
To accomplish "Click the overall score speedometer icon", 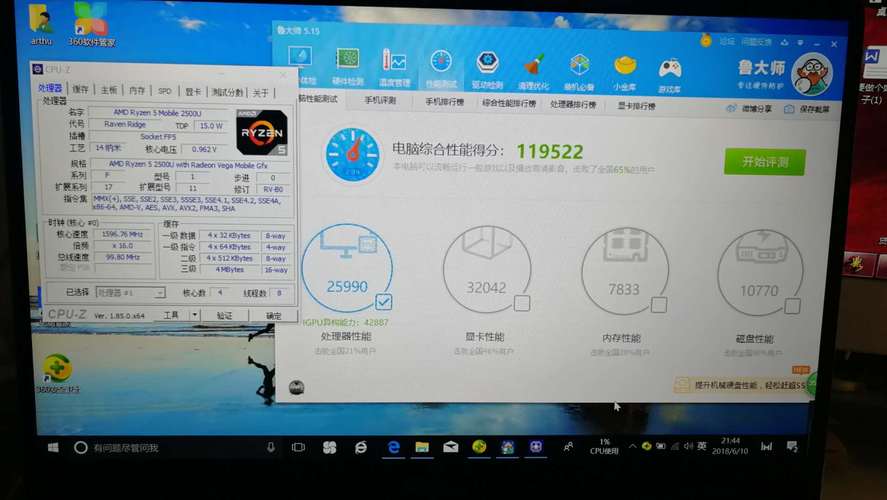I will 353,154.
